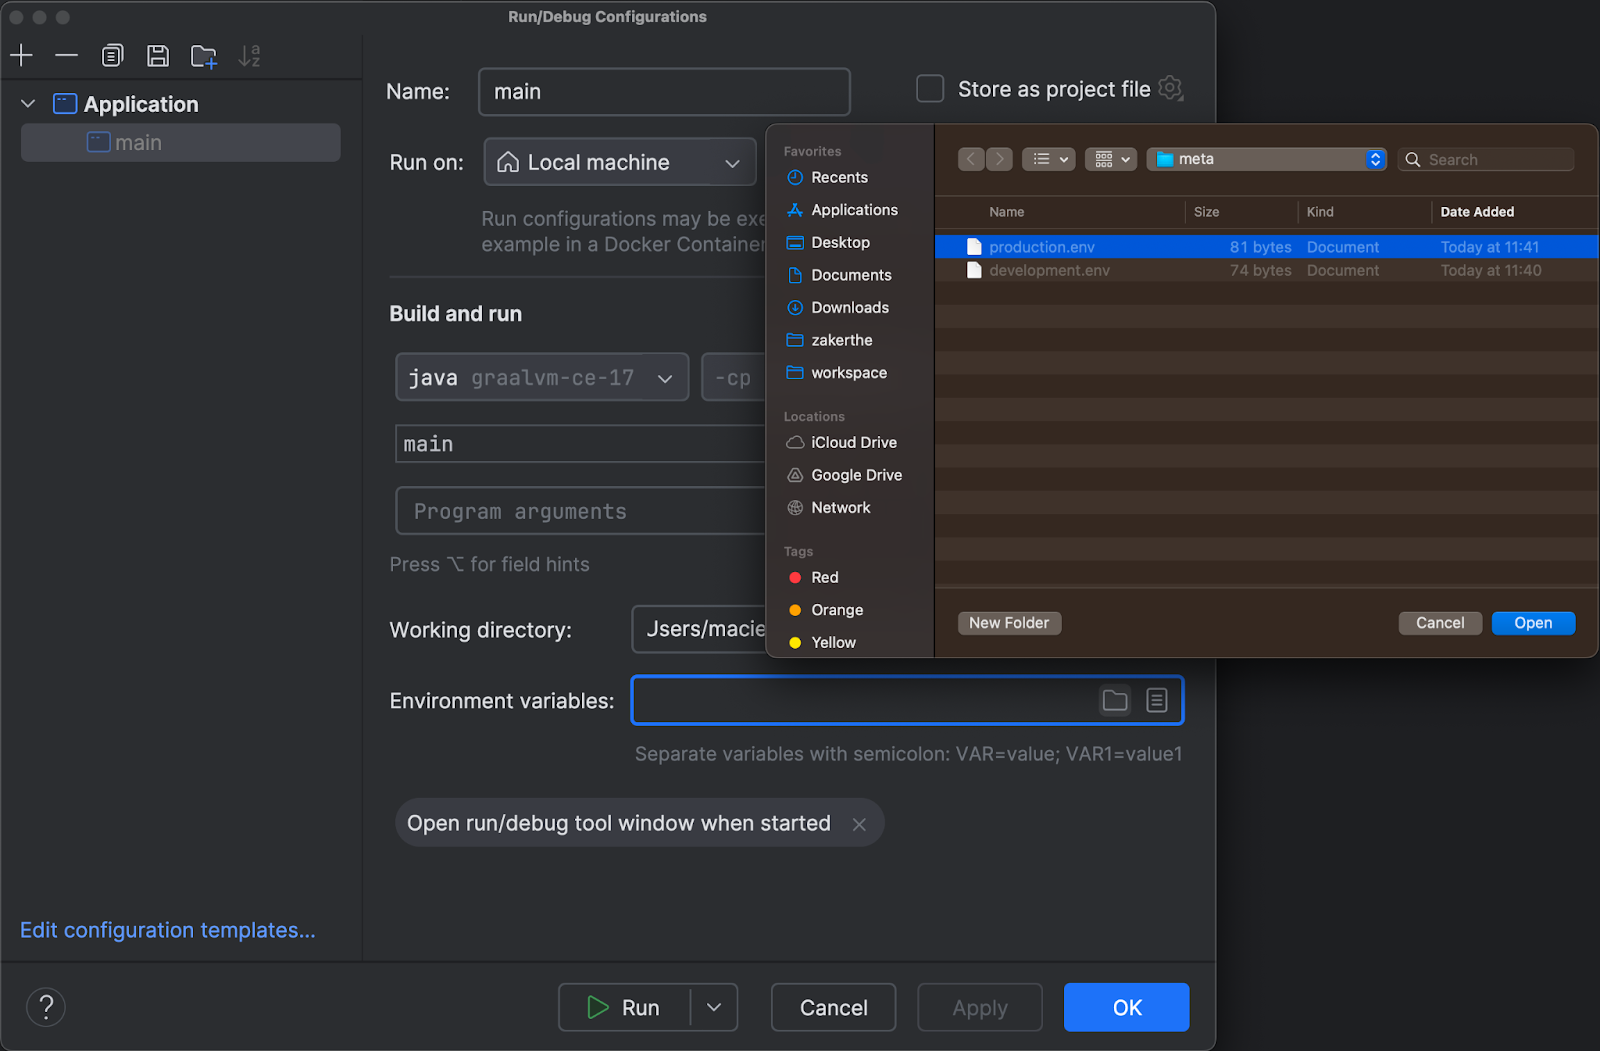1600x1051 pixels.
Task: Filter by the Yellow tag
Action: click(823, 643)
